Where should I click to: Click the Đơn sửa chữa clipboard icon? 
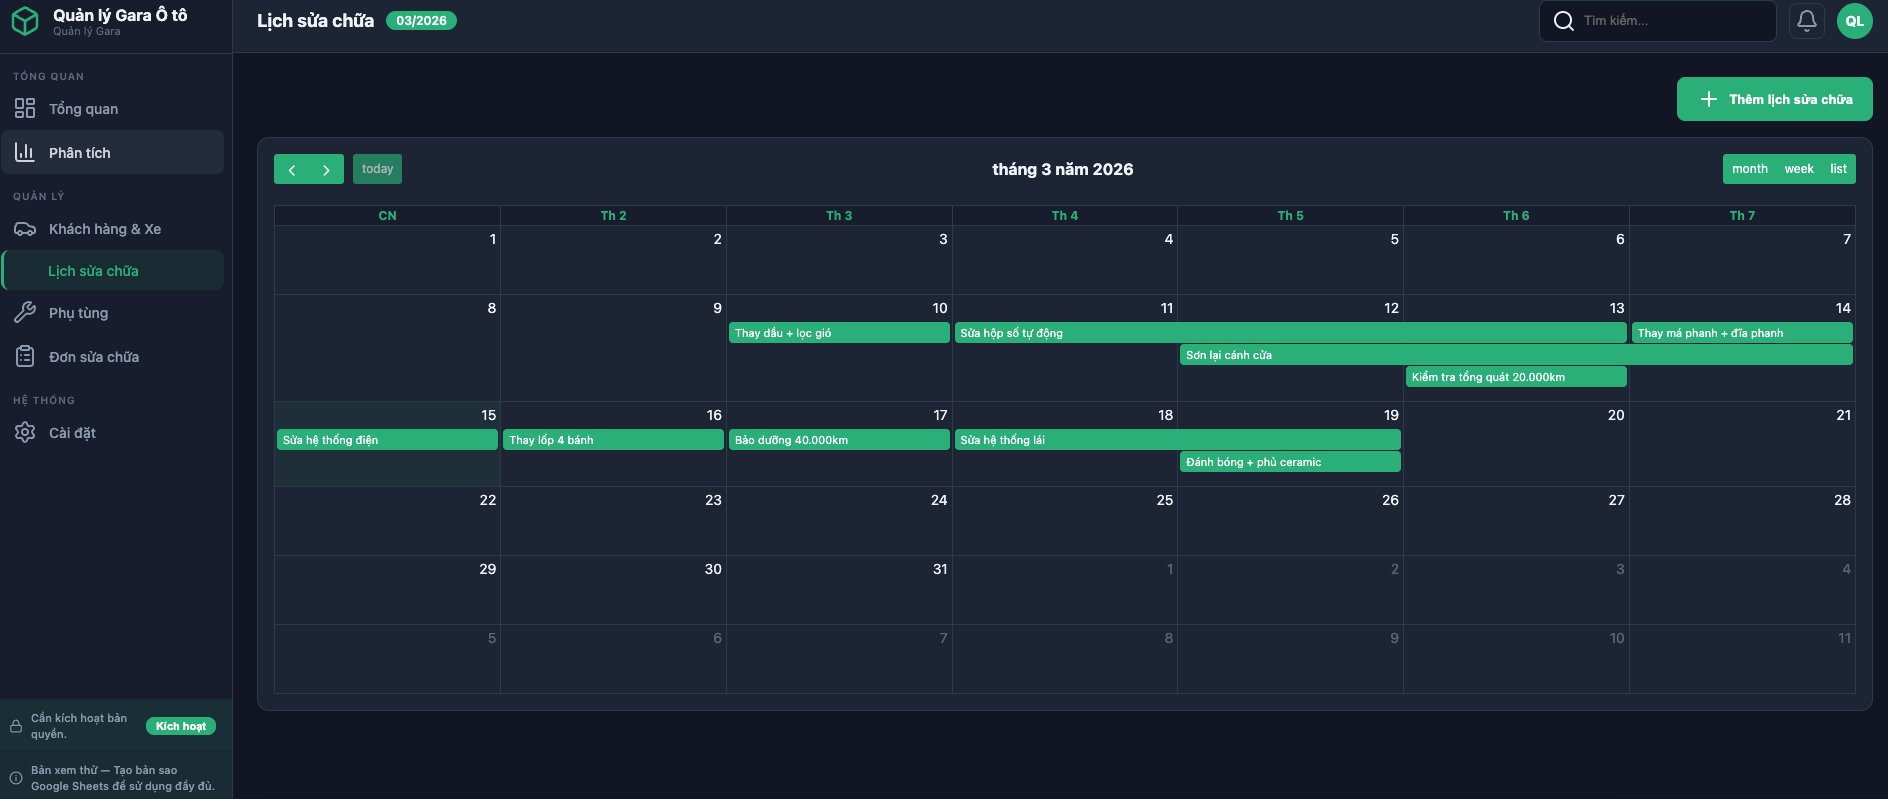[x=25, y=357]
